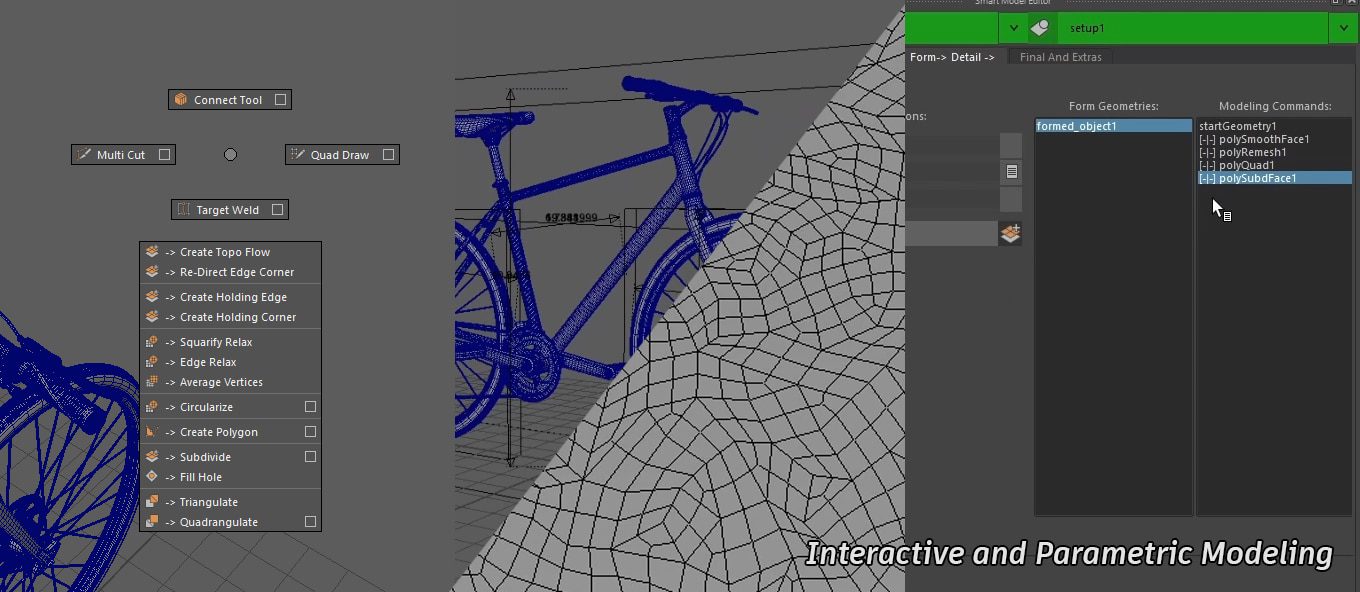The image size is (1360, 592).
Task: Click the add-layer icon near Form Geometries
Action: click(1010, 233)
